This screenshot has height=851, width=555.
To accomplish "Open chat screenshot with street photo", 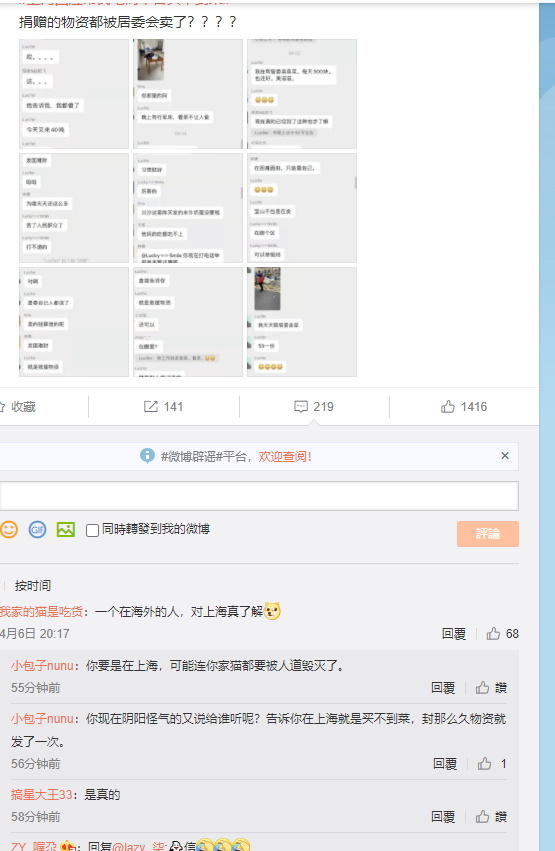I will 302,322.
